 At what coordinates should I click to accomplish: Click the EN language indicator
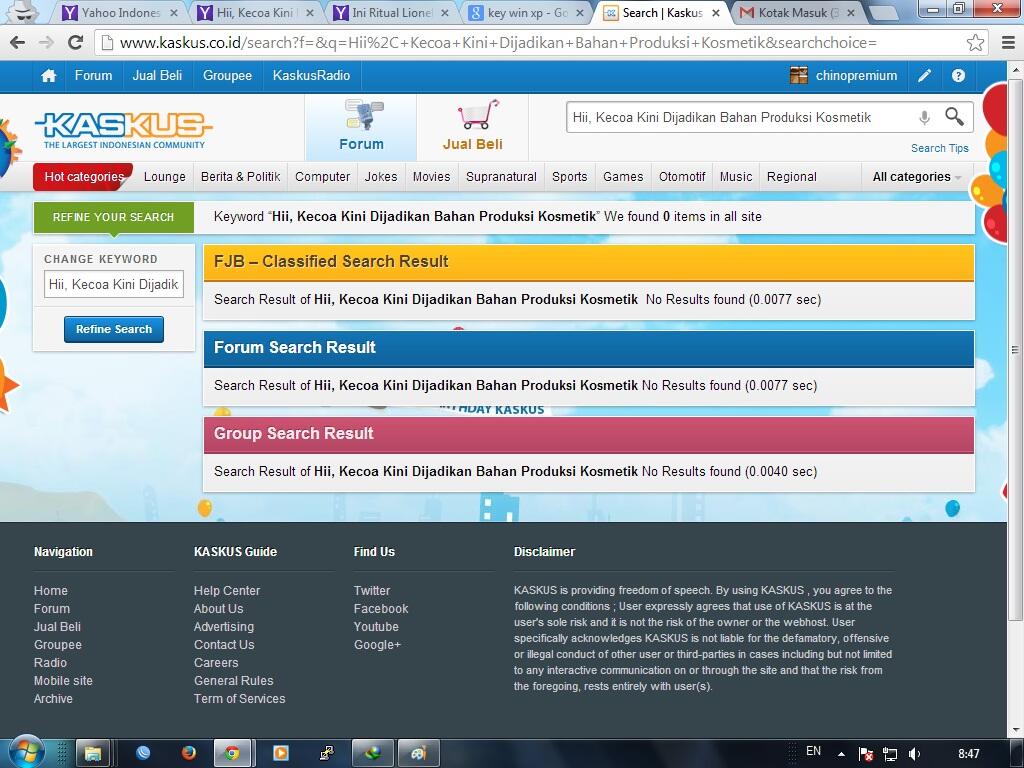point(813,751)
